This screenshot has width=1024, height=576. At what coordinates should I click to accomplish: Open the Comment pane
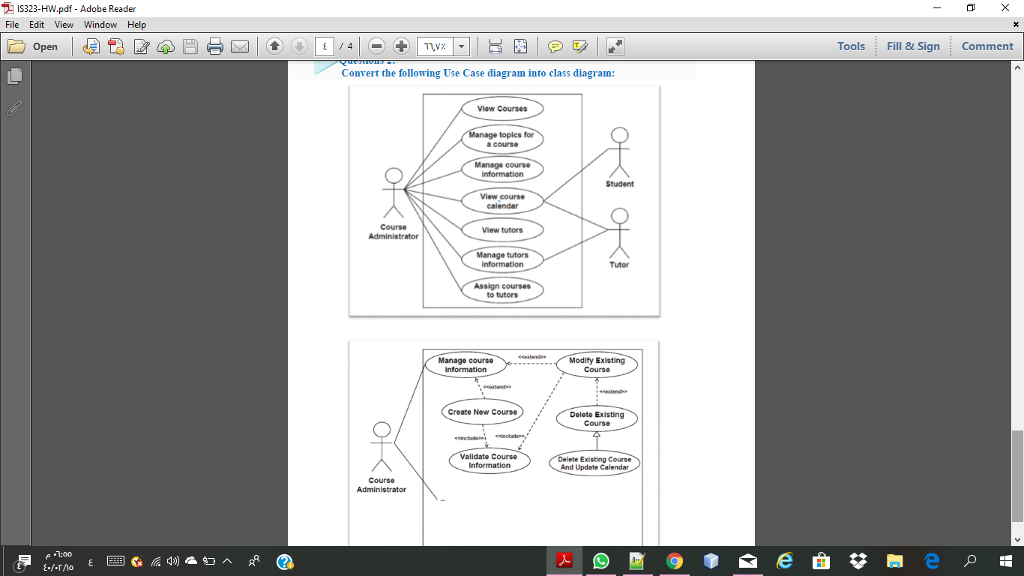987,46
